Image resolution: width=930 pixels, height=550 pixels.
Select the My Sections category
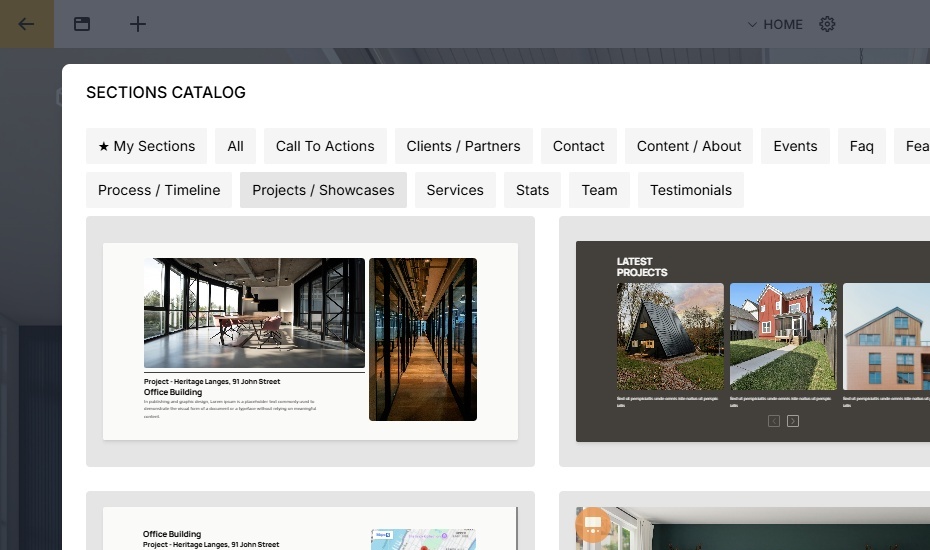tap(146, 146)
